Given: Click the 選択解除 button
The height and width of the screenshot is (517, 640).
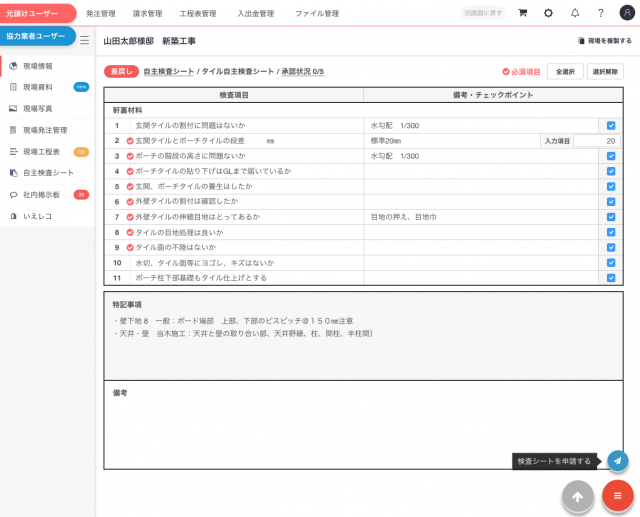Looking at the screenshot, I should [606, 72].
